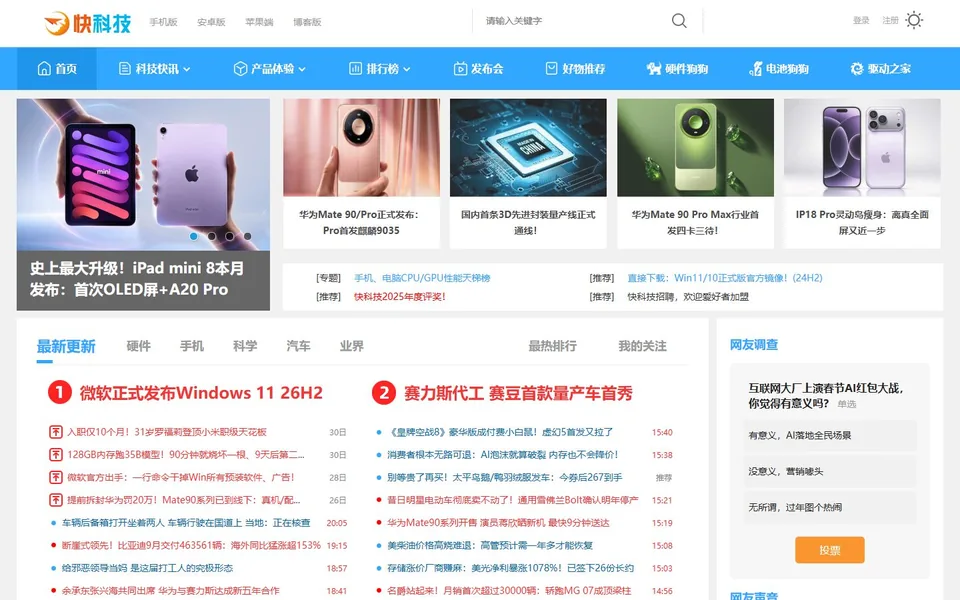The height and width of the screenshot is (600, 960).
Task: Switch to the 硬件 tab
Action: [138, 346]
